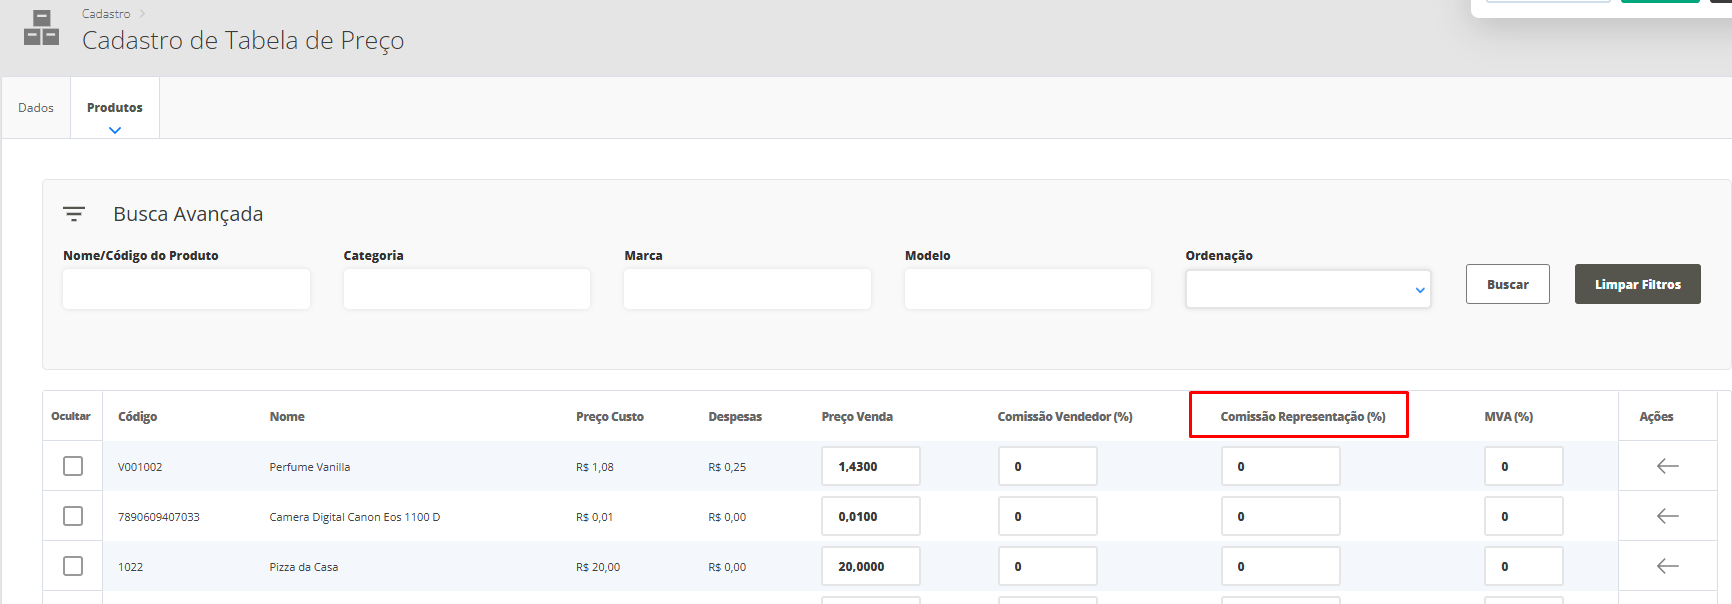The width and height of the screenshot is (1732, 604).
Task: Focus the Nome/Código do Produto field
Action: 186,289
